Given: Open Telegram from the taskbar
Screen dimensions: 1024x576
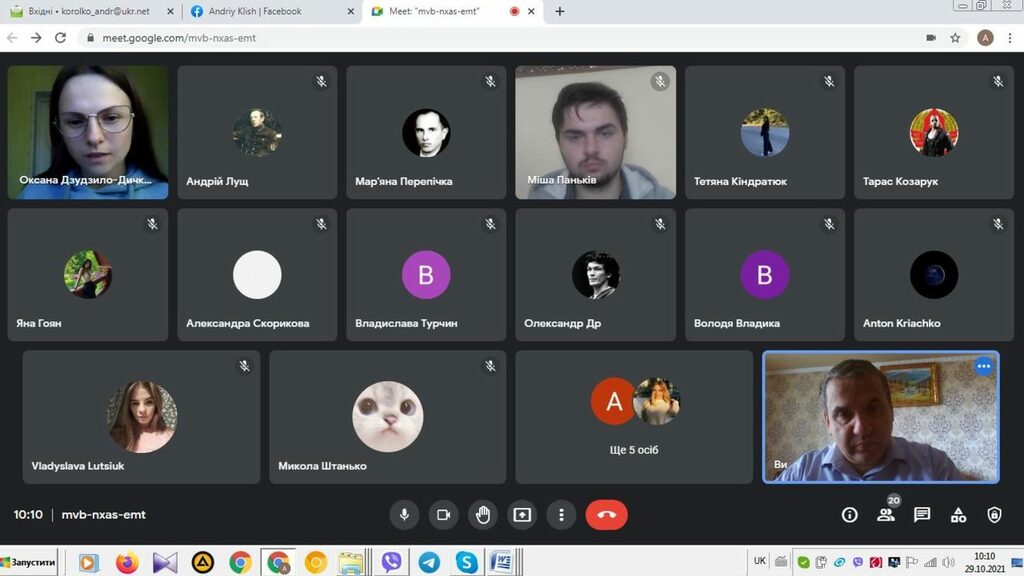Looking at the screenshot, I should tap(429, 562).
